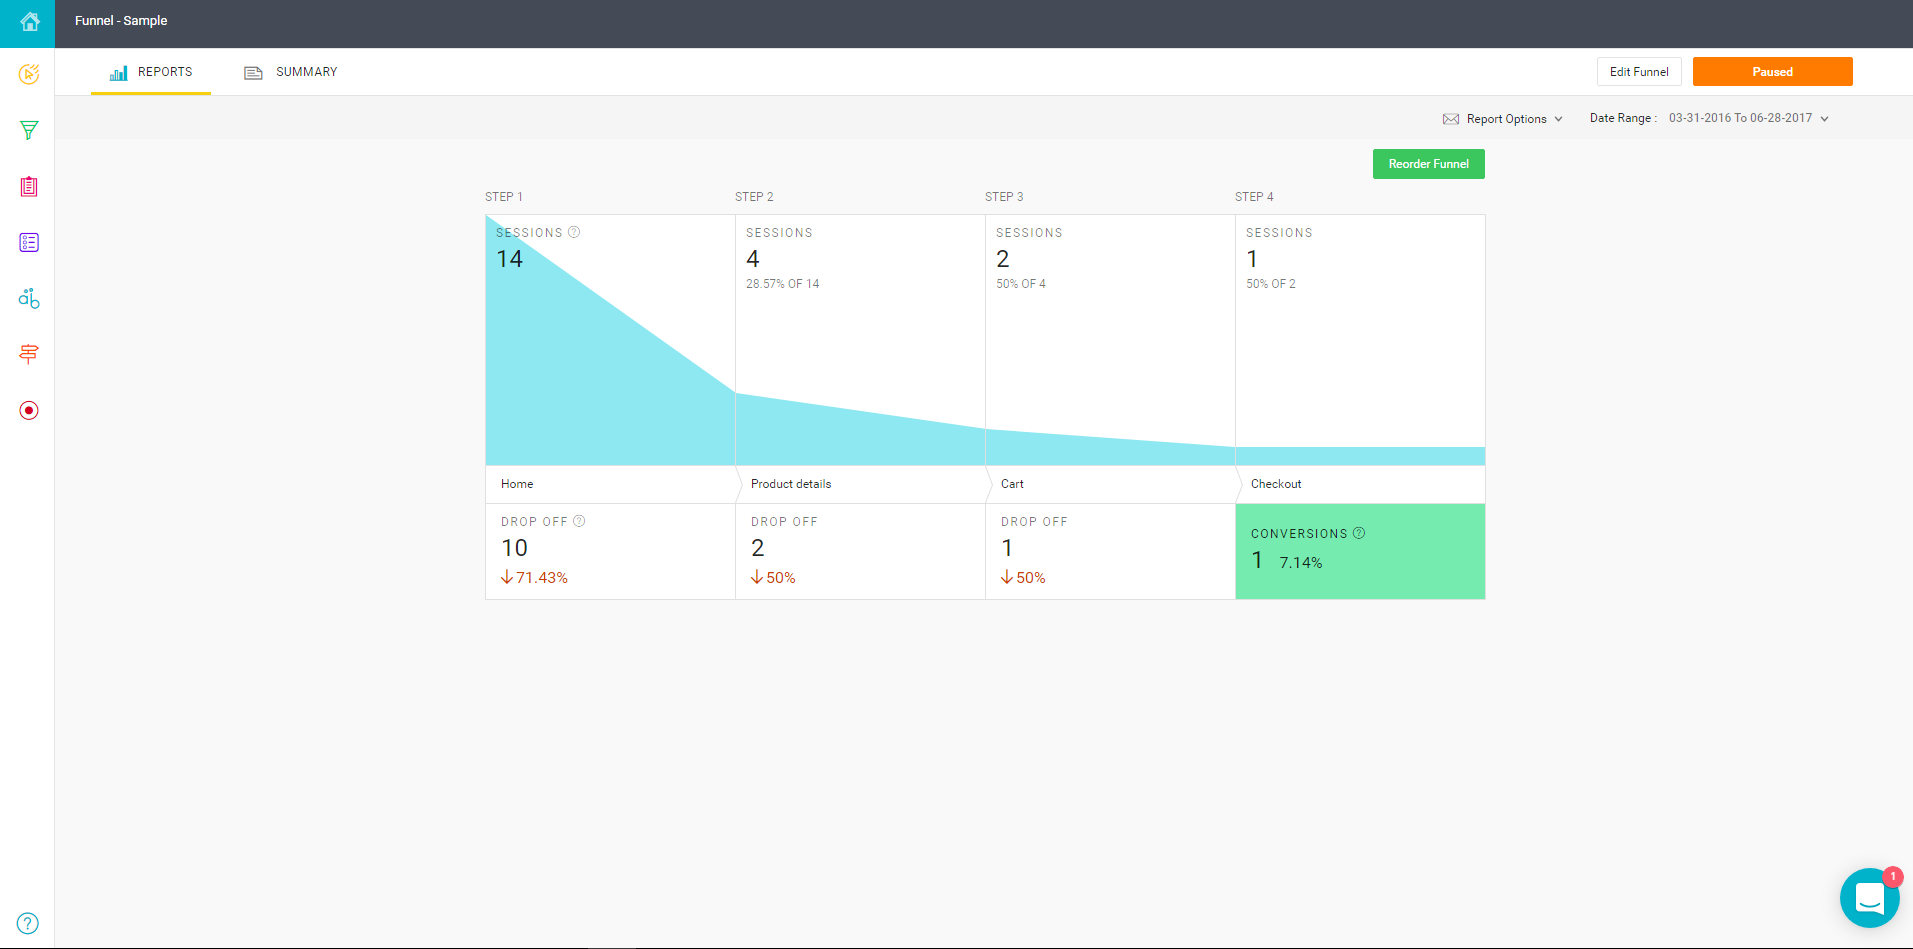Click the Sessions info help icon

(574, 232)
